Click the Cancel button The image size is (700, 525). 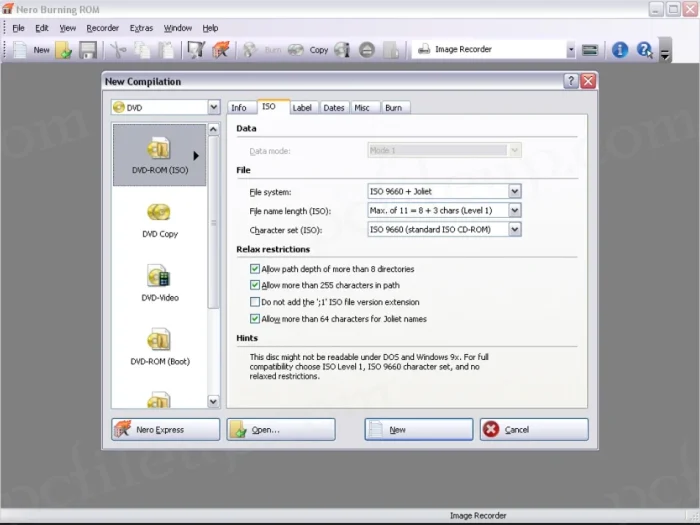534,429
